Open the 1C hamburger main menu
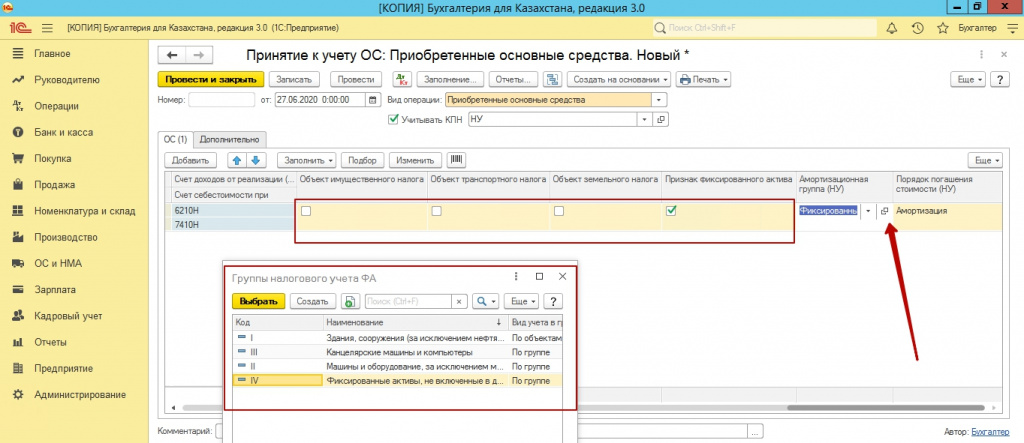The image size is (1024, 443). (46, 28)
